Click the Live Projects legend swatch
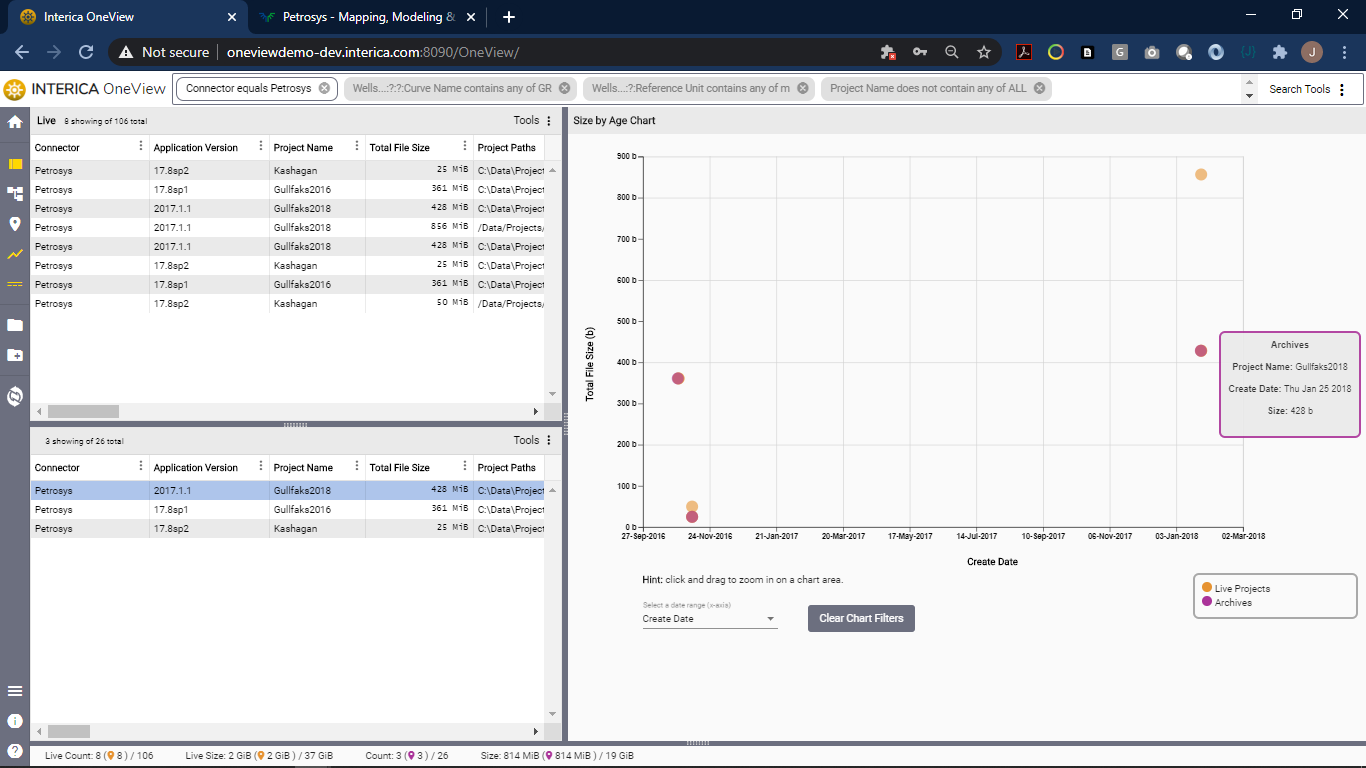This screenshot has width=1366, height=768. pos(1207,588)
